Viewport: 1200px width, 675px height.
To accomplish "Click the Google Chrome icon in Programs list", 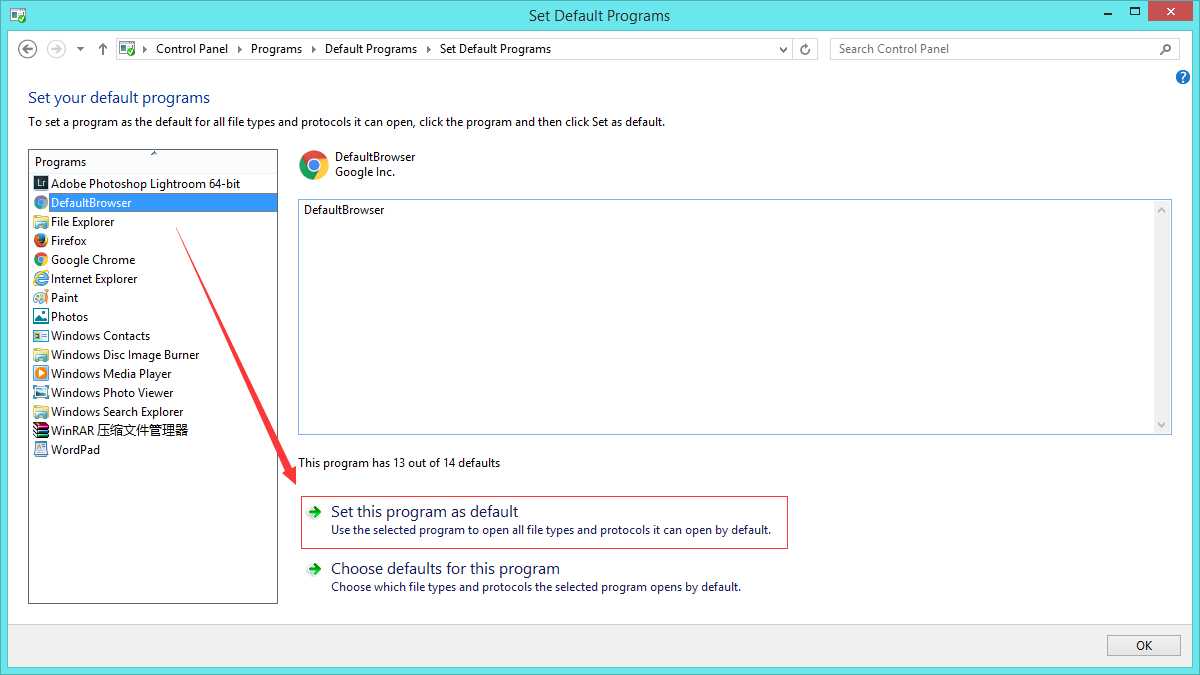I will [41, 260].
